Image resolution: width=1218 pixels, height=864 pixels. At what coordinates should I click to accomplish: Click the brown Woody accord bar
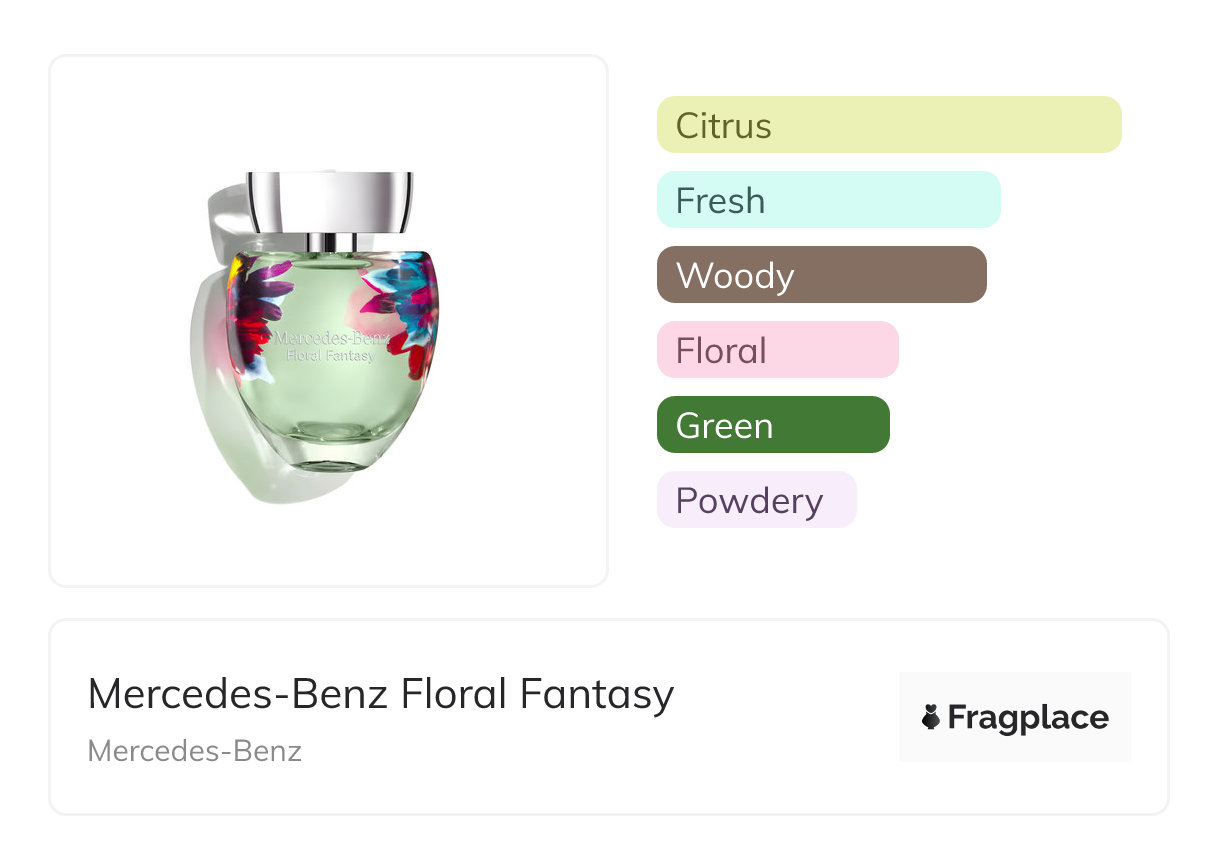[x=821, y=275]
